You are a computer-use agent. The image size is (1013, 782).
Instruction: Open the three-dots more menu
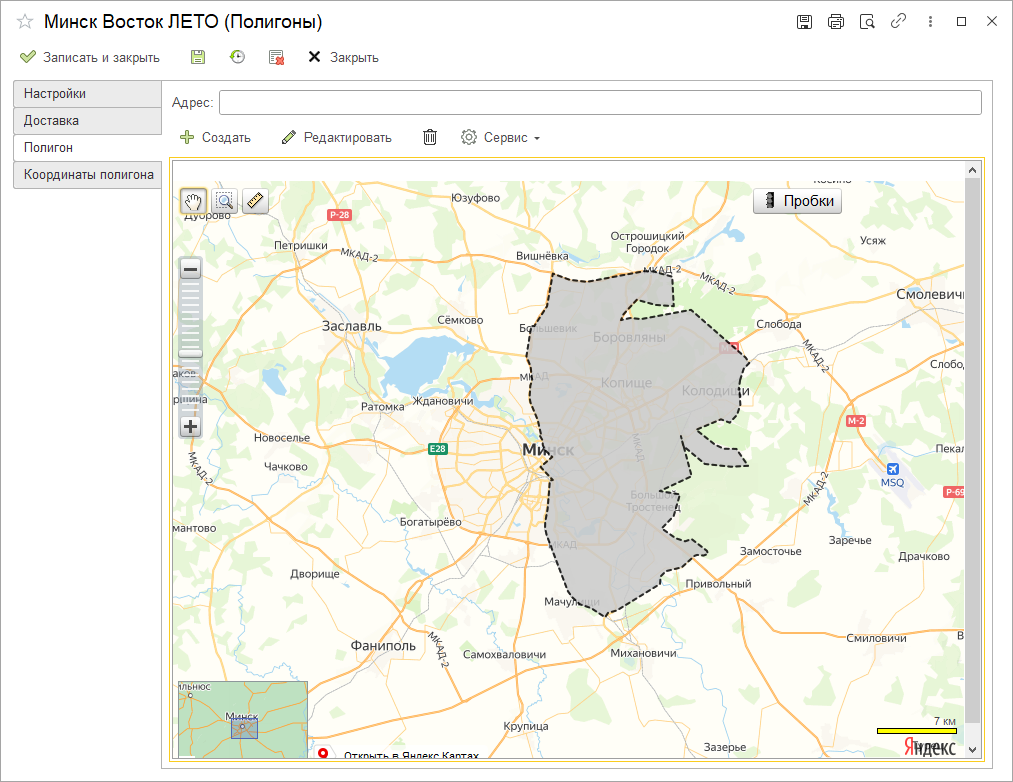[930, 22]
